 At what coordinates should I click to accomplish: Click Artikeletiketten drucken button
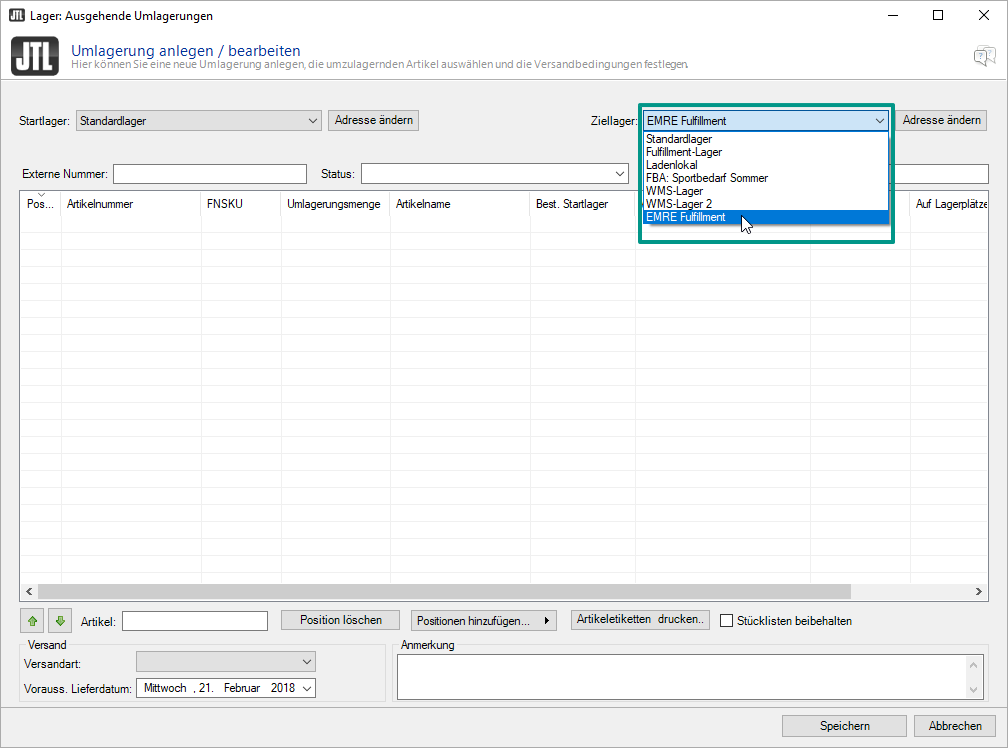[x=640, y=620]
